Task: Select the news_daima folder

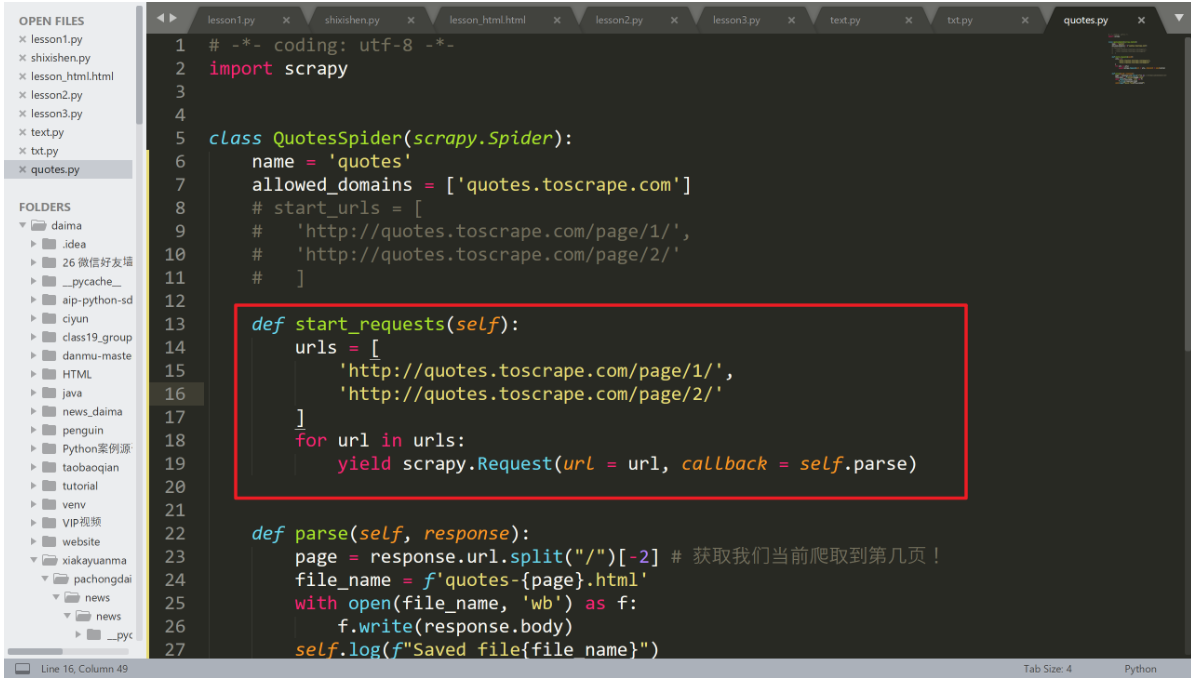Action: click(x=92, y=412)
